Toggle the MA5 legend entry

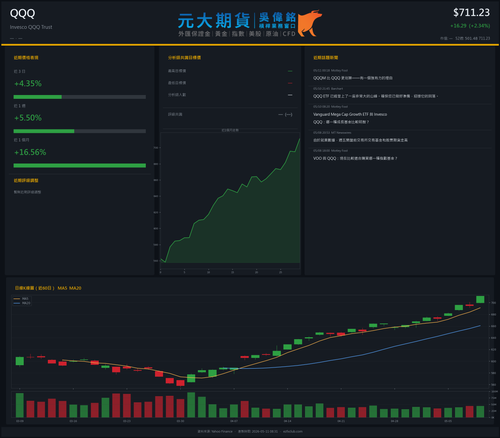pos(21,299)
